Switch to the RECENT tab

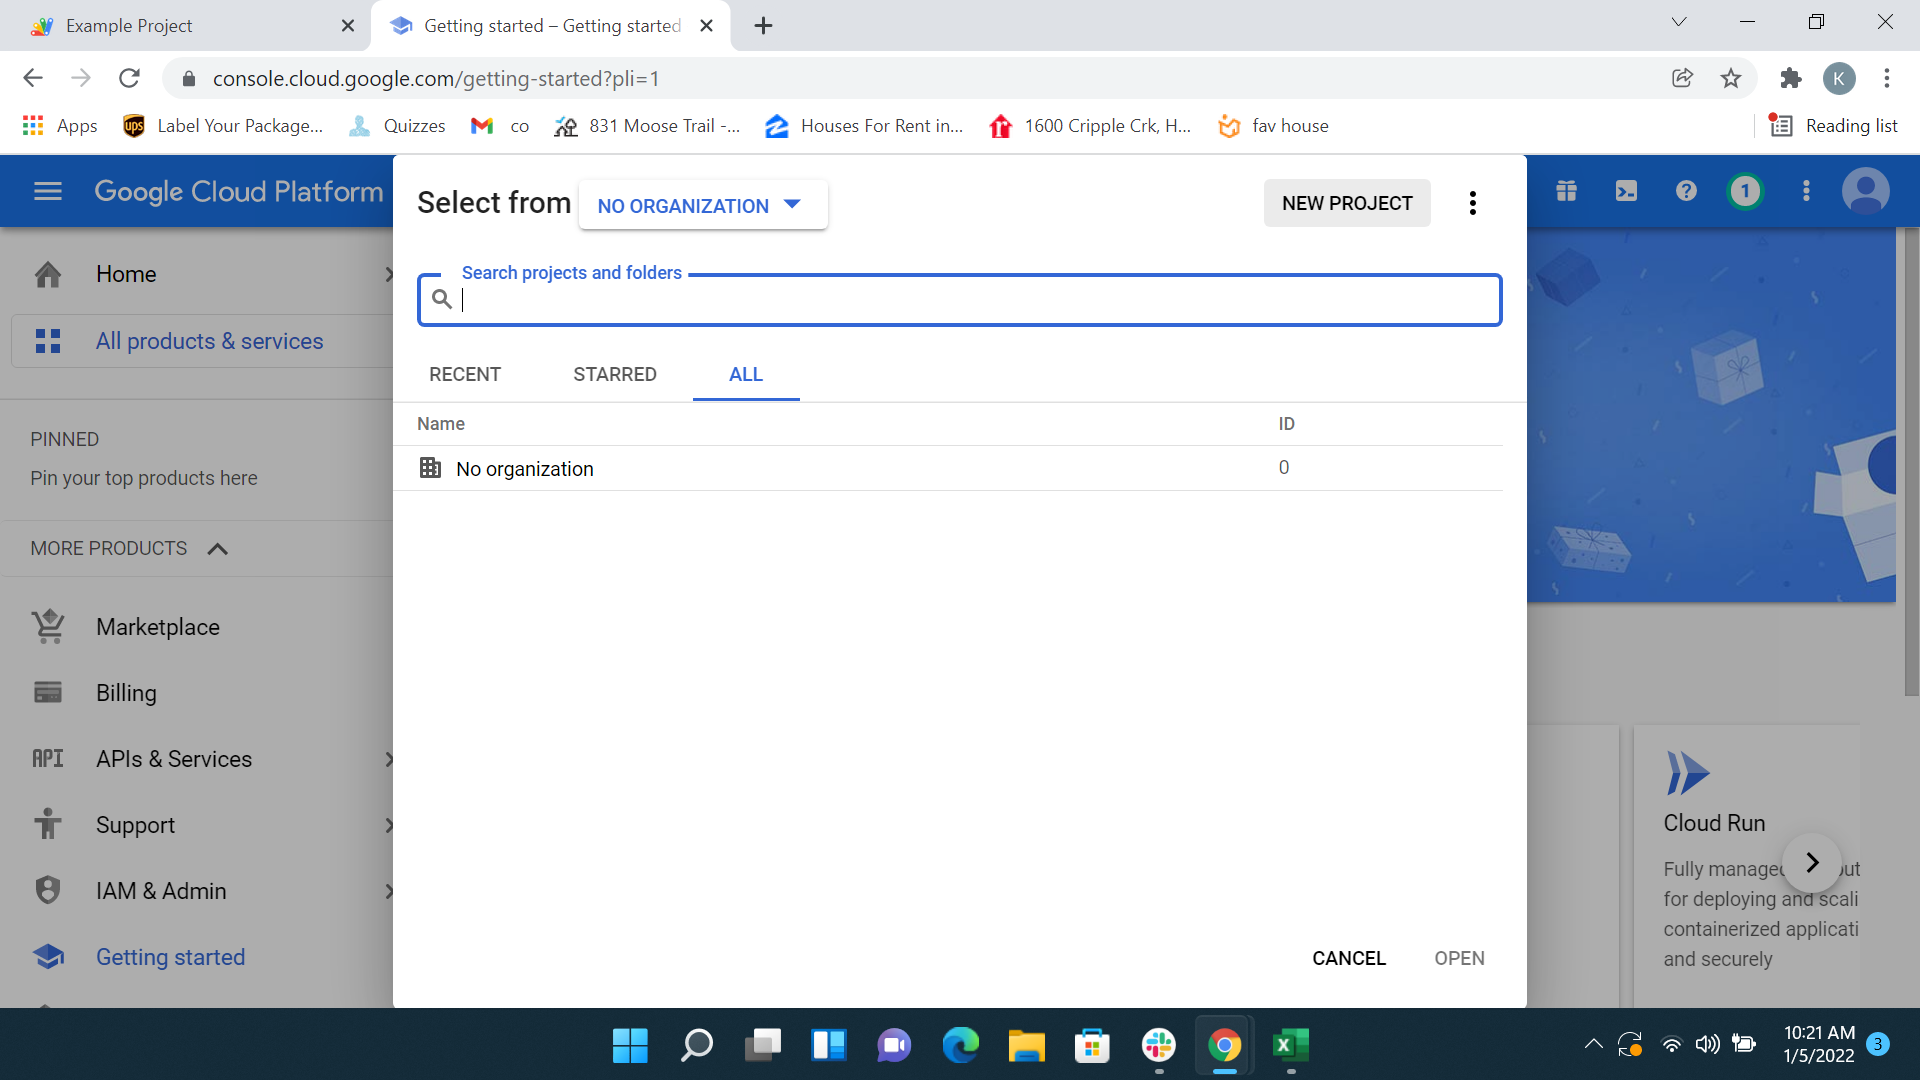[x=465, y=374]
